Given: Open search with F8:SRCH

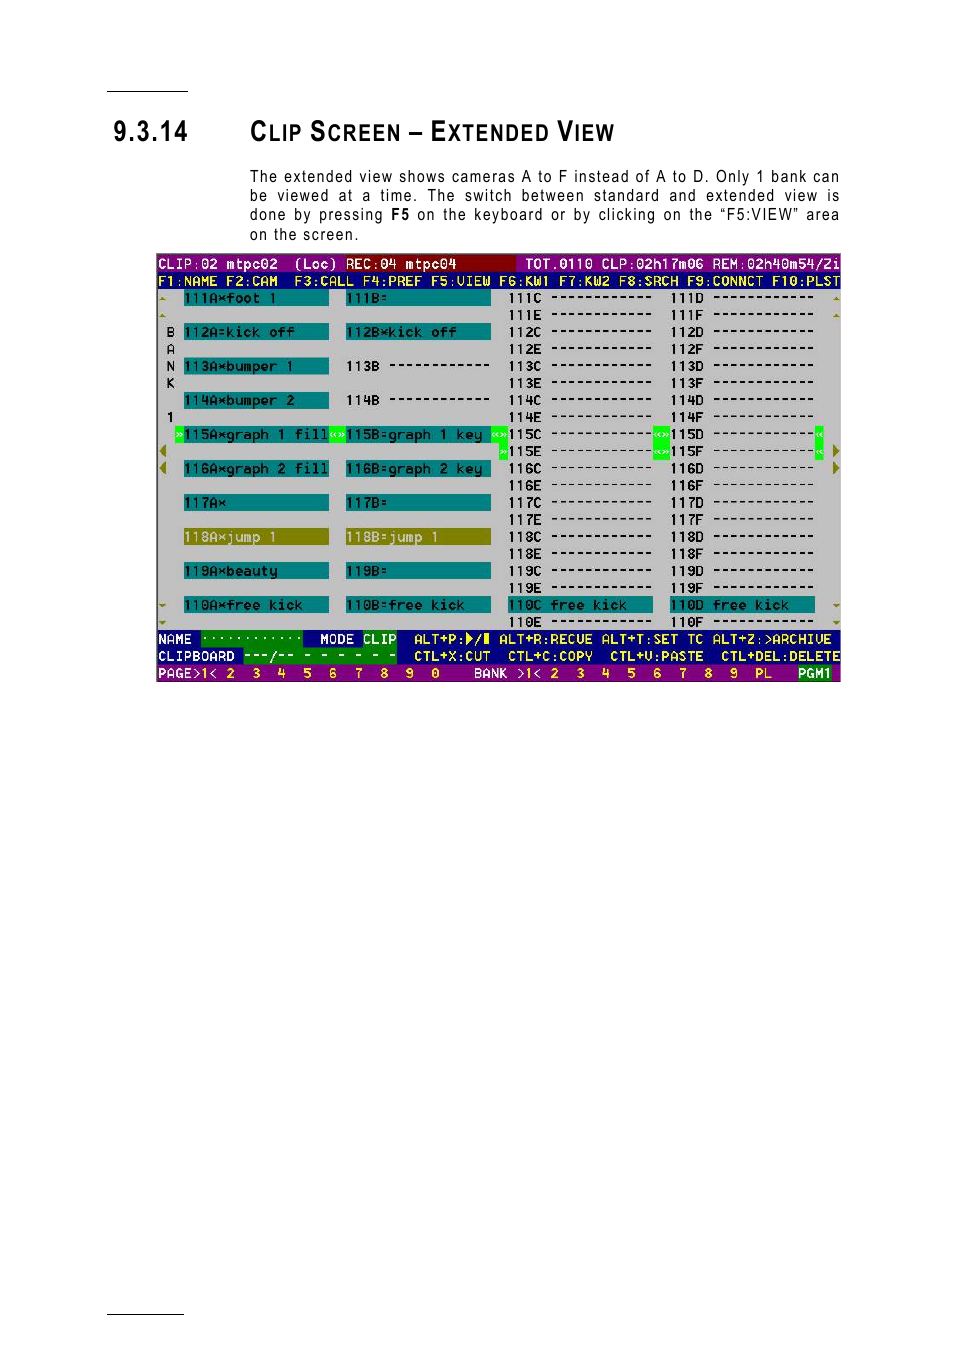Looking at the screenshot, I should tap(648, 282).
